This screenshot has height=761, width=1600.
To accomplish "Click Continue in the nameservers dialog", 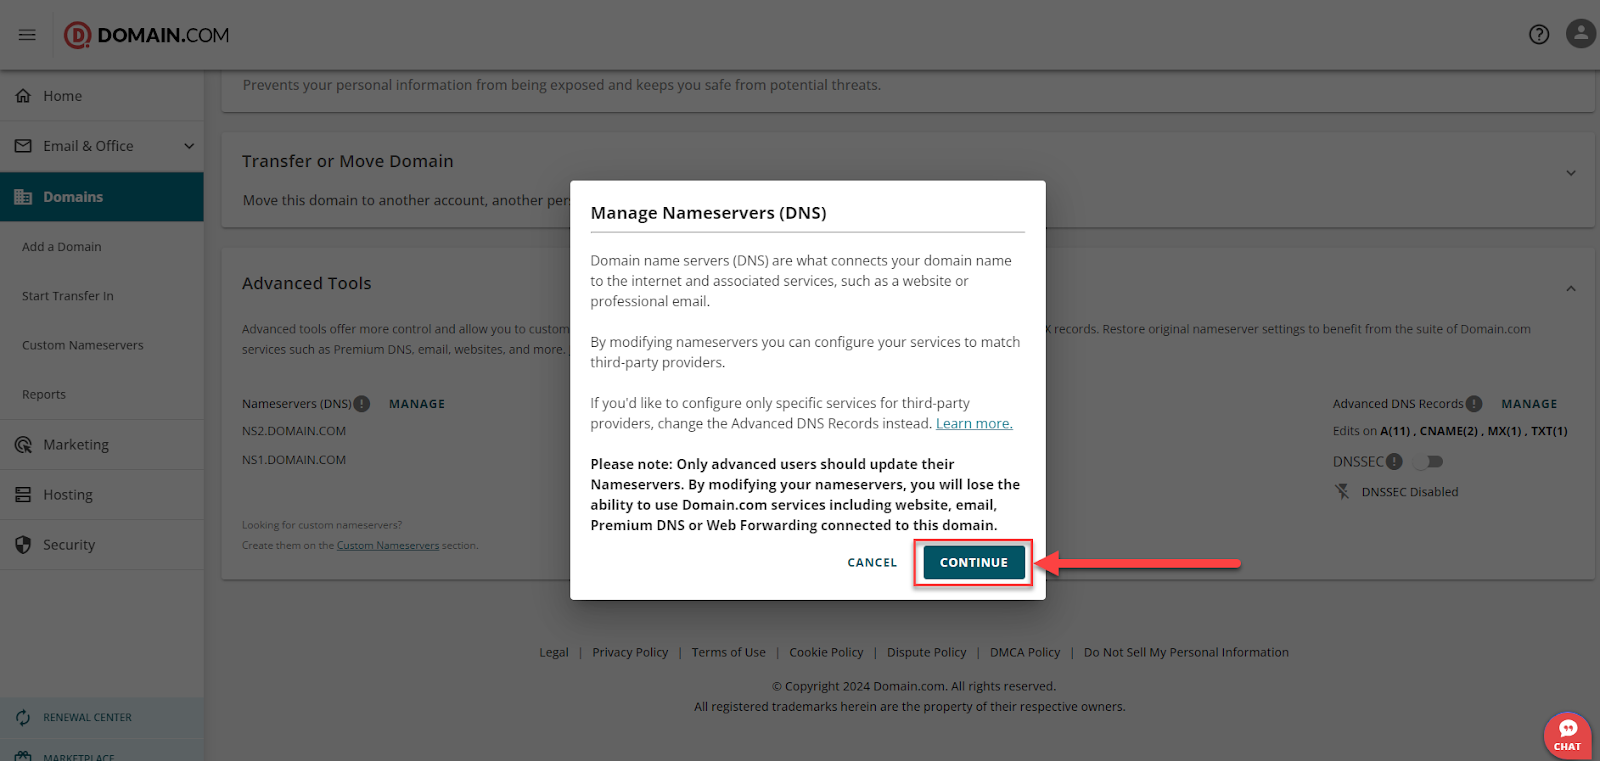I will (974, 562).
